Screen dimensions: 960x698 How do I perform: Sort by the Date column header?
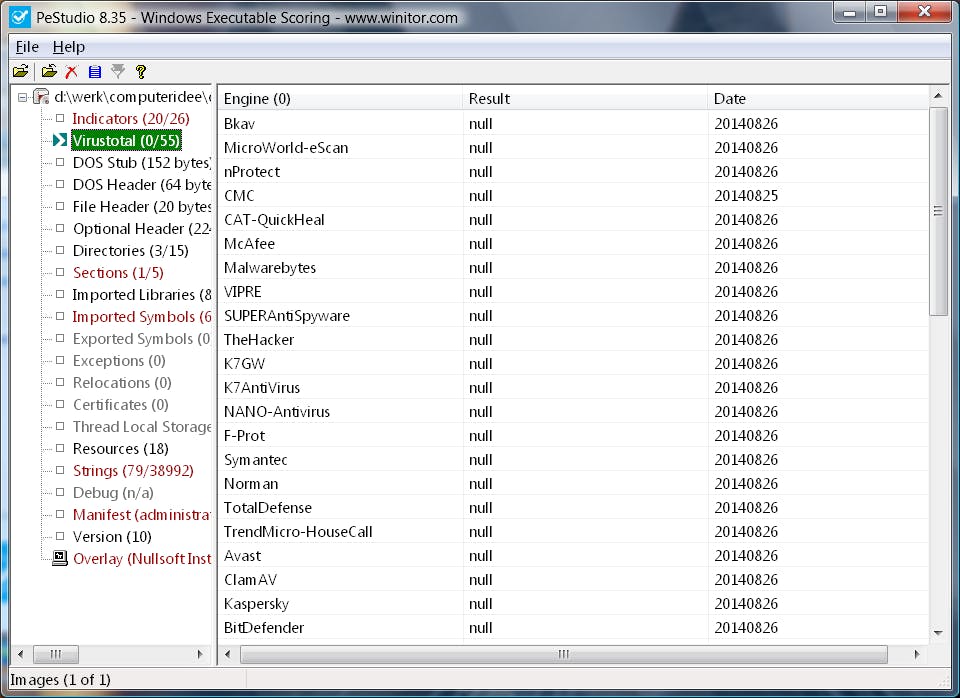818,99
